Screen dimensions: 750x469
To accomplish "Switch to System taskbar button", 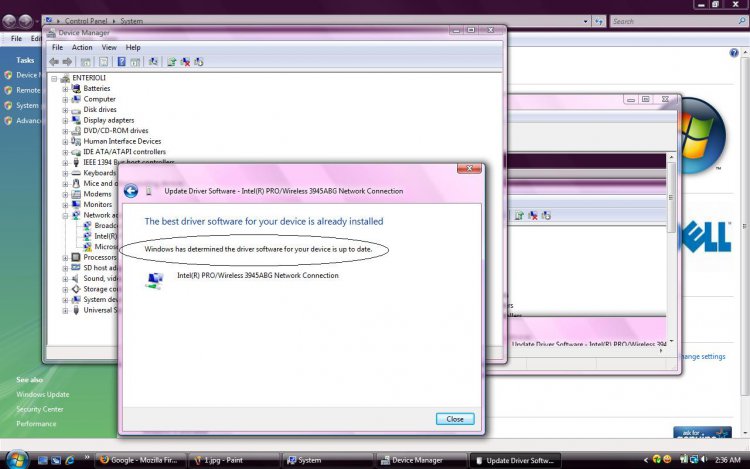I will (x=327, y=460).
